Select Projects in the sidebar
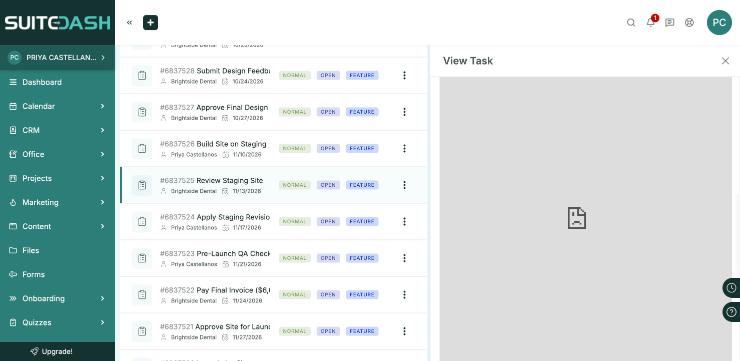 (37, 178)
